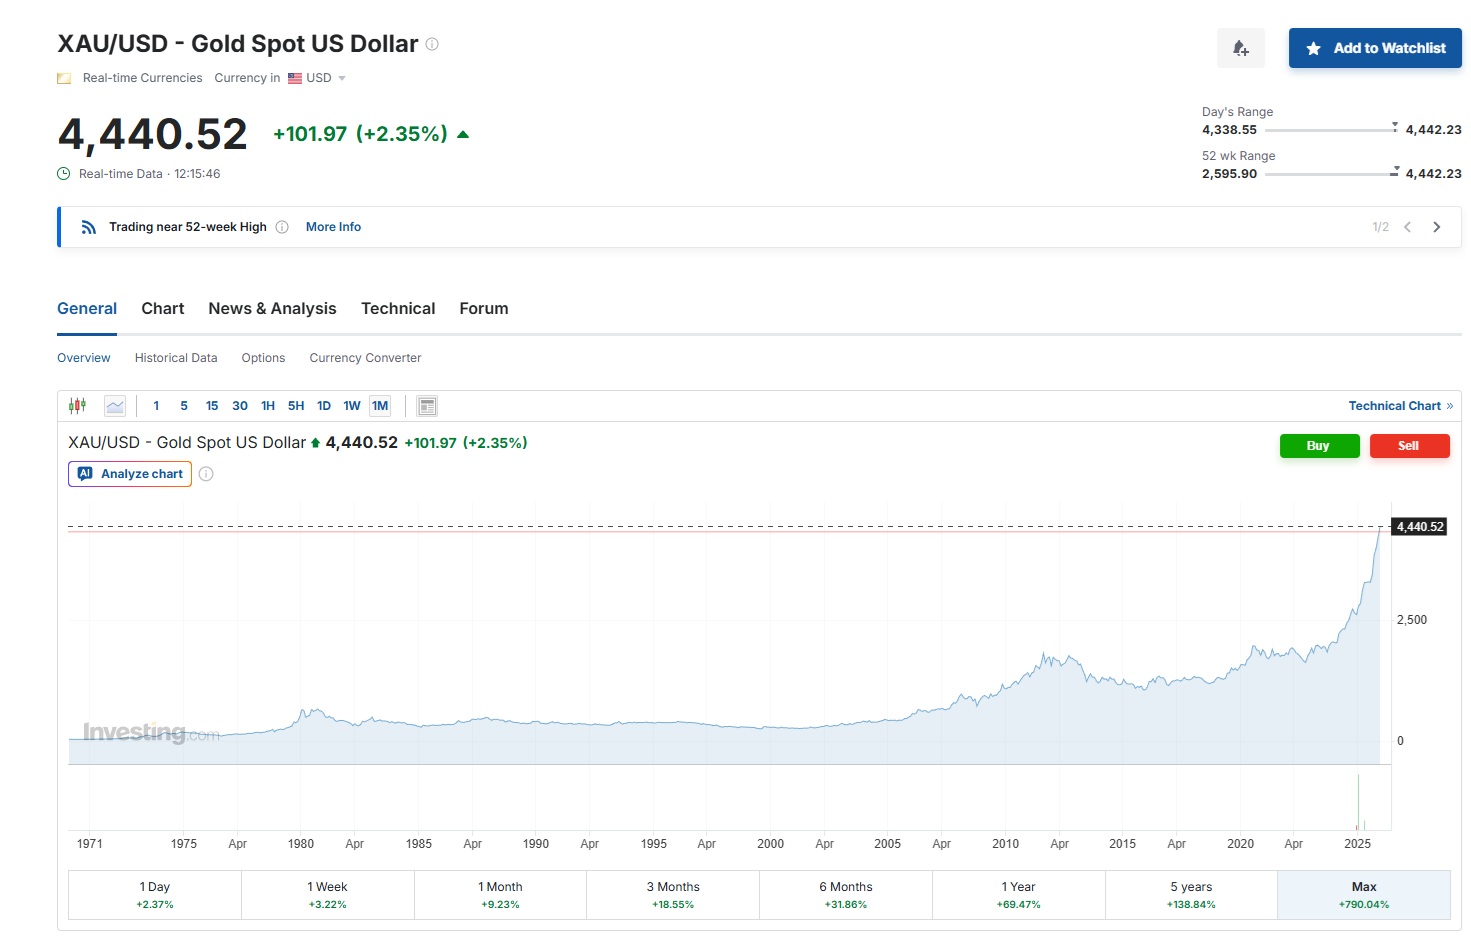Click the Trading near 52-week High text

pos(188,227)
